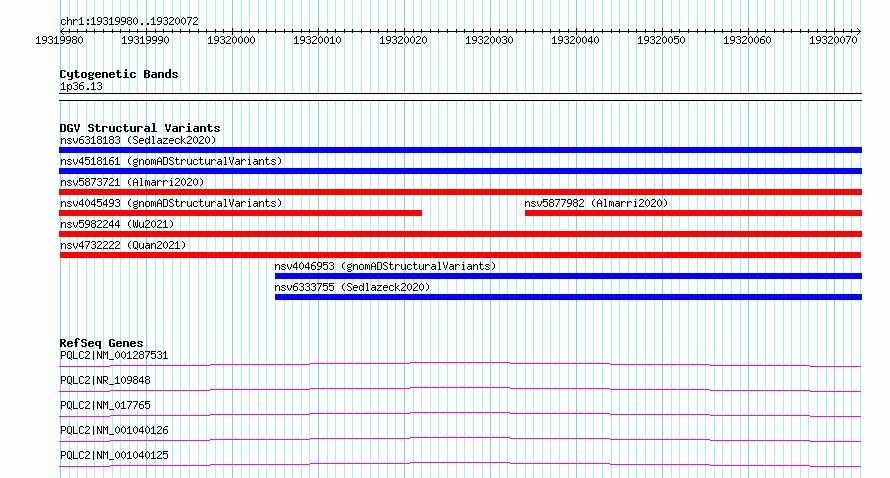Click the ruler tick labeled 19320040
Screen dimensions: 890x478
click(x=575, y=40)
